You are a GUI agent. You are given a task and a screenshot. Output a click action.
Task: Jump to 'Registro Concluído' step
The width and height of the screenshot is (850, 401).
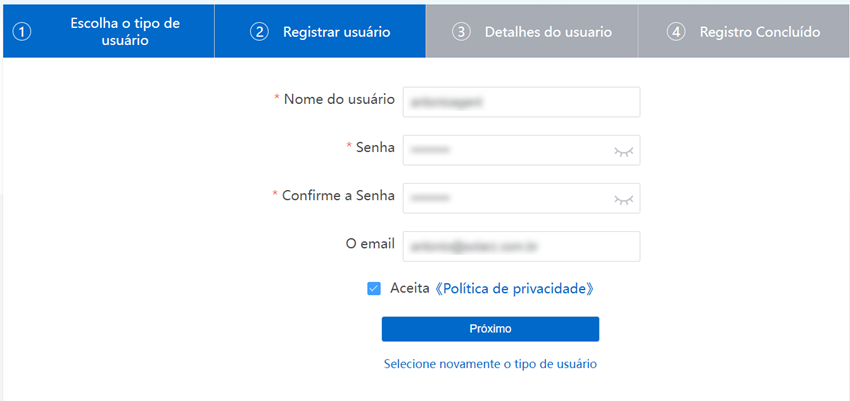click(760, 31)
